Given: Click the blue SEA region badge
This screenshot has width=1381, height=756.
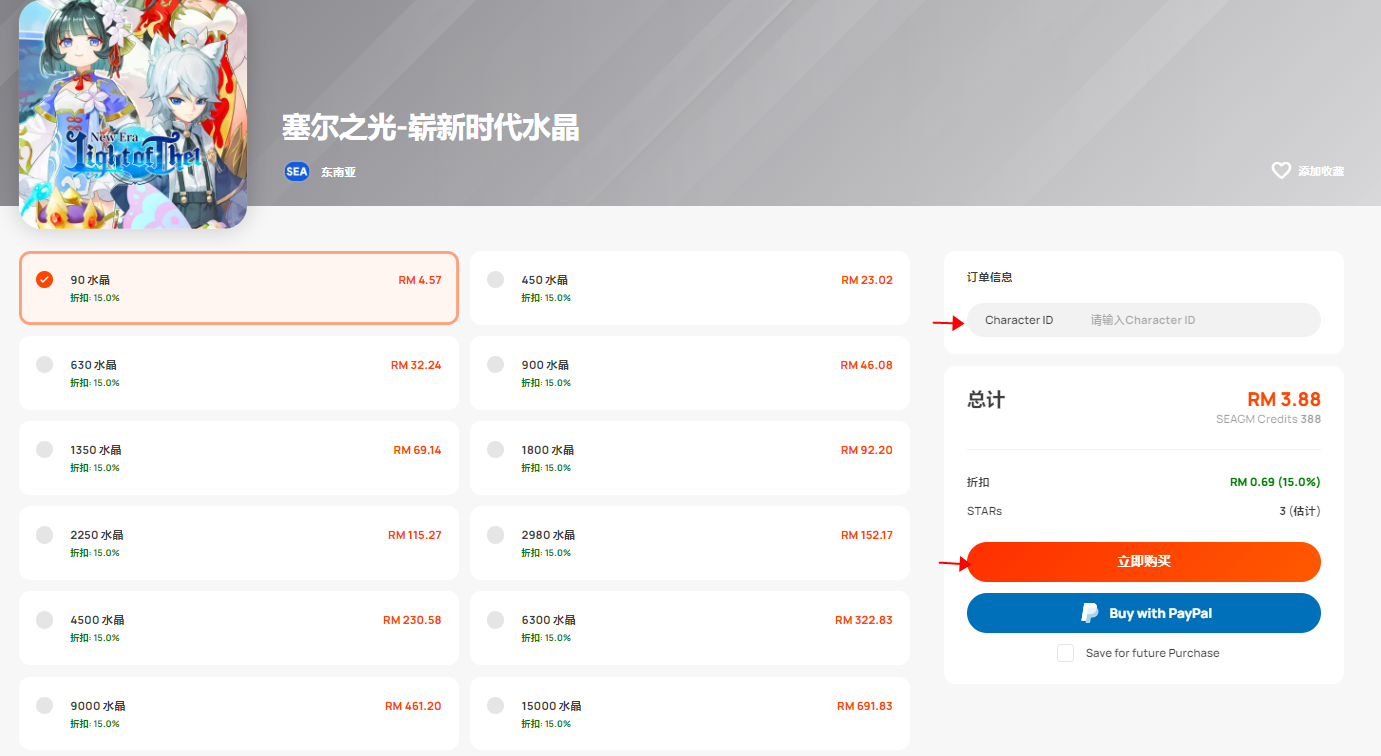Looking at the screenshot, I should pyautogui.click(x=297, y=171).
